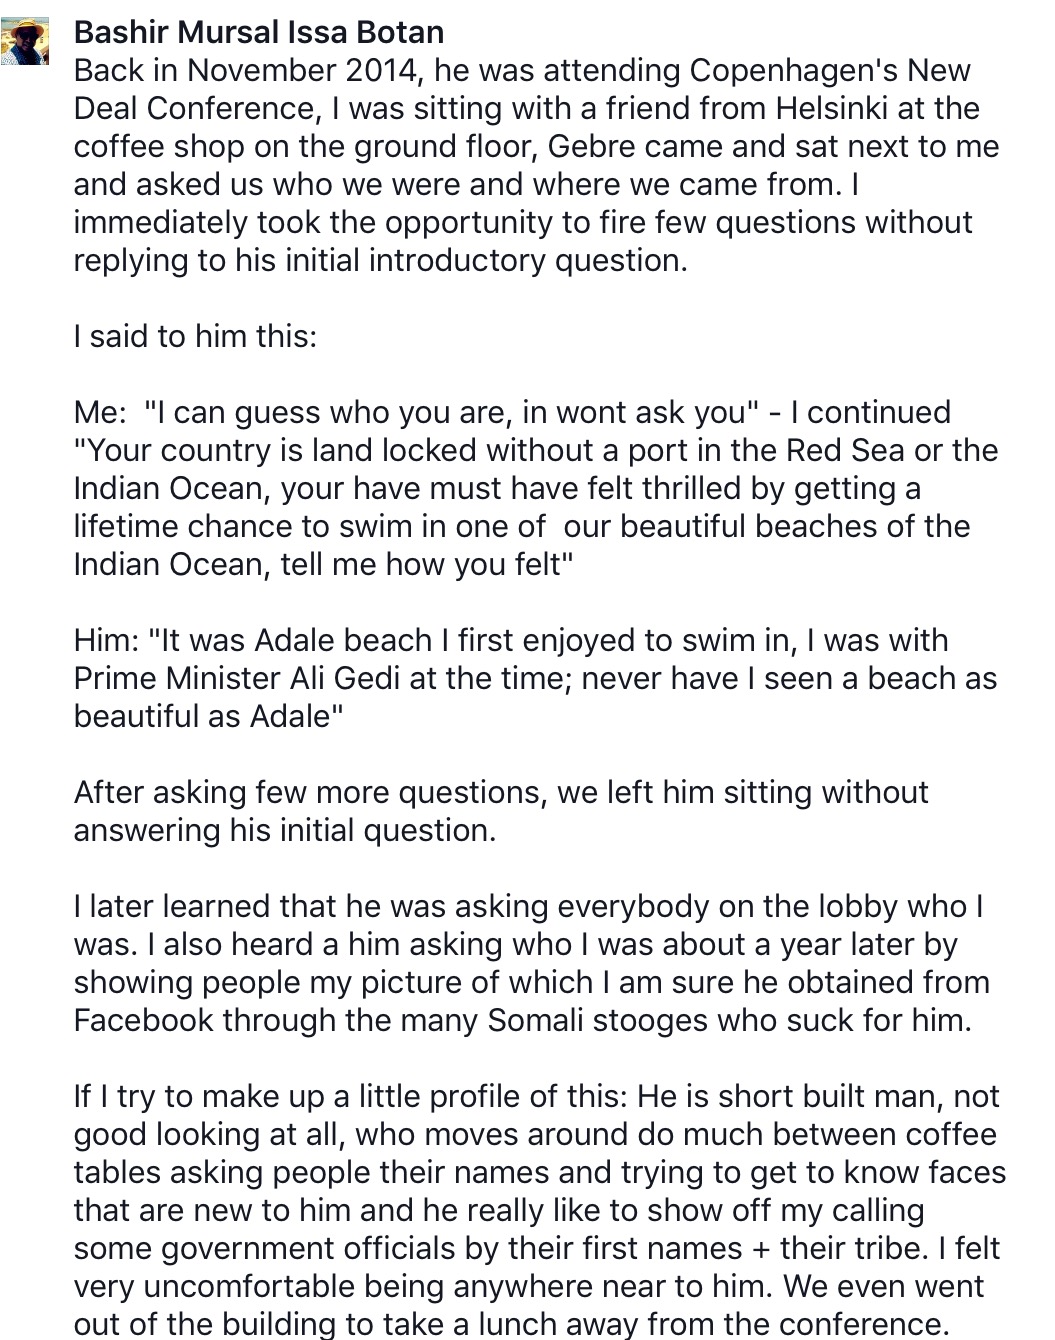Click the text 'beautiful as Adale'
This screenshot has width=1055, height=1340.
[208, 716]
